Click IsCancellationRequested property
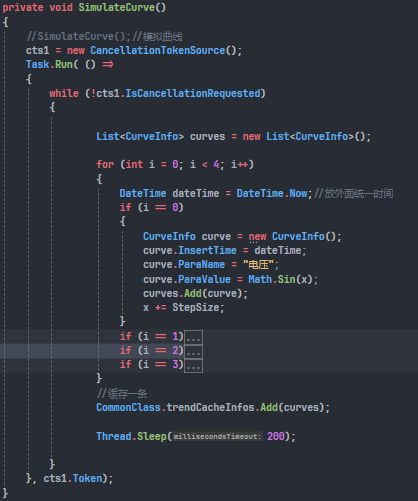418x501 pixels. (193, 93)
